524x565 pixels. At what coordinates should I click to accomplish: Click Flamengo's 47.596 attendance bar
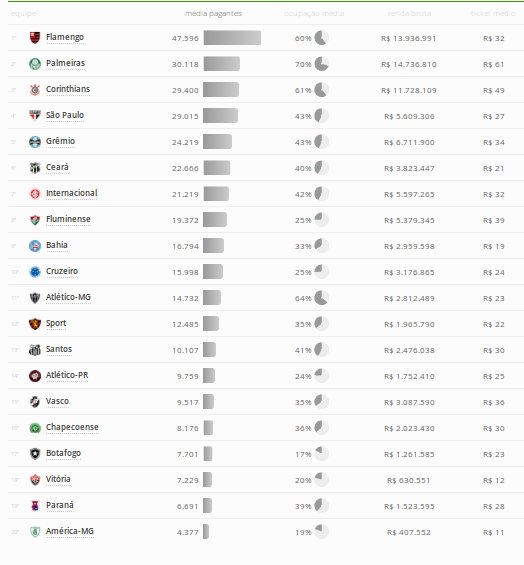(x=232, y=38)
